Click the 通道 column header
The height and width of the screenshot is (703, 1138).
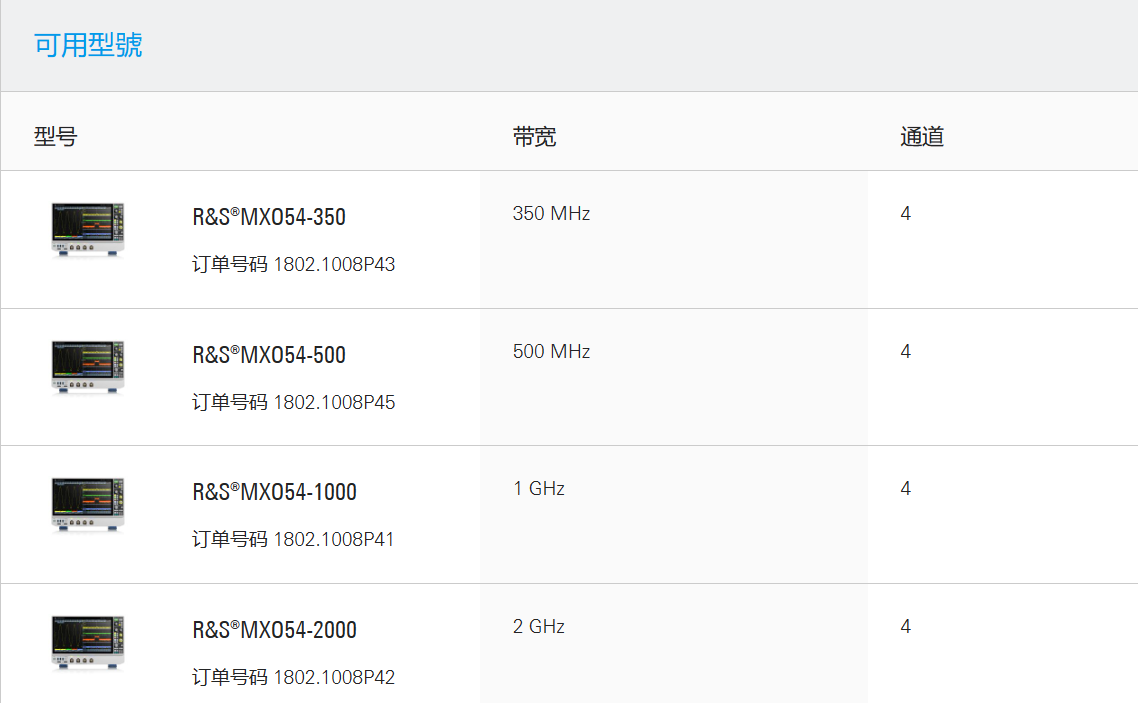tap(921, 137)
